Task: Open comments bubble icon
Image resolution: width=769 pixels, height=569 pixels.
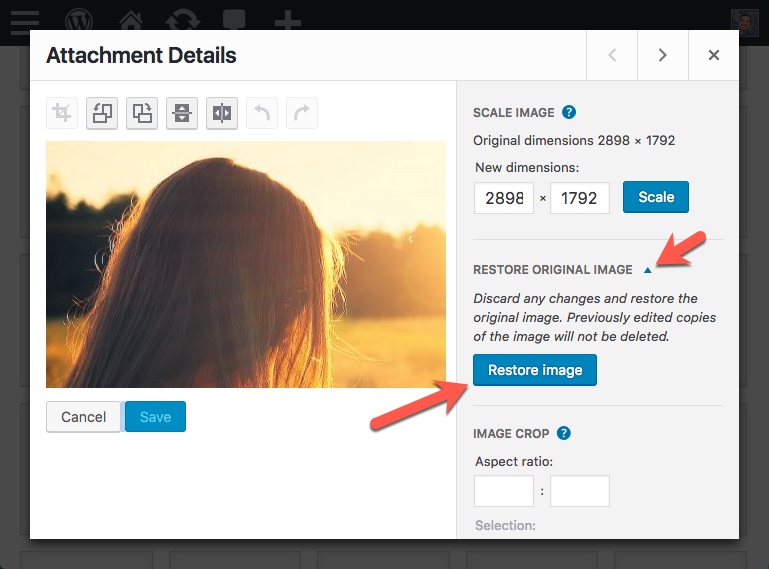Action: point(234,21)
